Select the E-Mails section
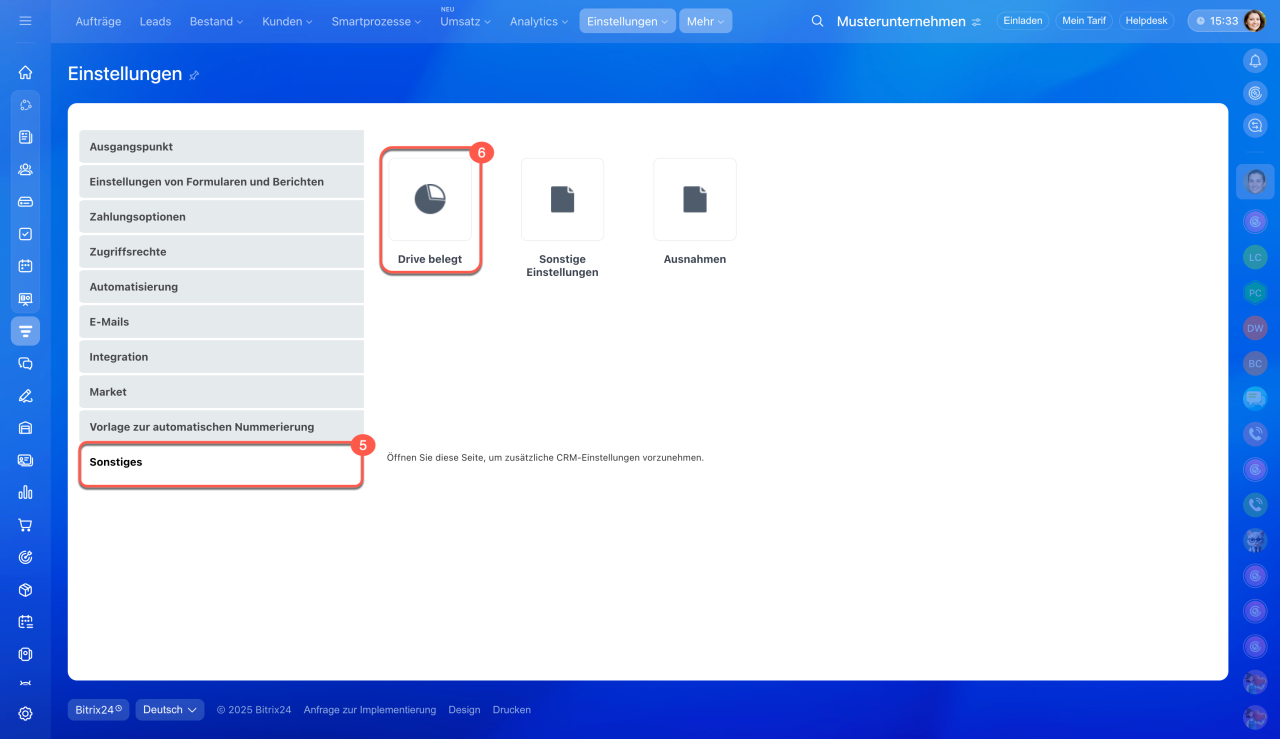The image size is (1280, 739). click(x=221, y=322)
